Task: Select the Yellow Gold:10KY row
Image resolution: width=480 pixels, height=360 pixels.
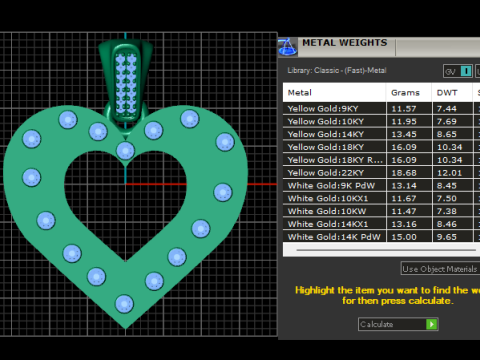Action: (x=381, y=121)
